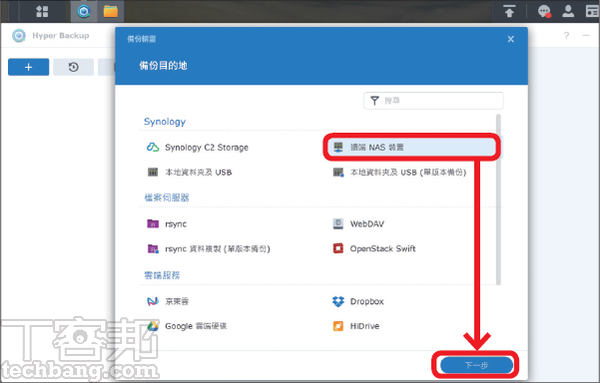Select the Dropbox icon

(x=338, y=302)
